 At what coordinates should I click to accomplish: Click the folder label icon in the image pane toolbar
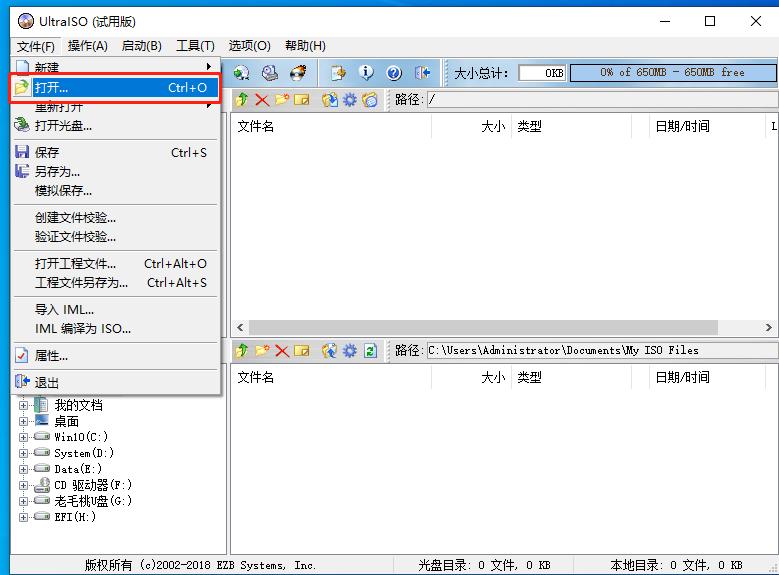pos(370,100)
